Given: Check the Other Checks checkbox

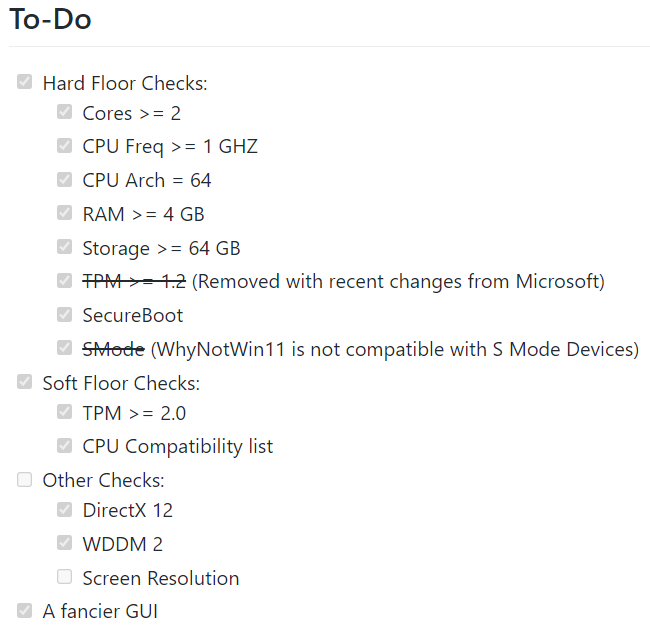Looking at the screenshot, I should pos(25,480).
